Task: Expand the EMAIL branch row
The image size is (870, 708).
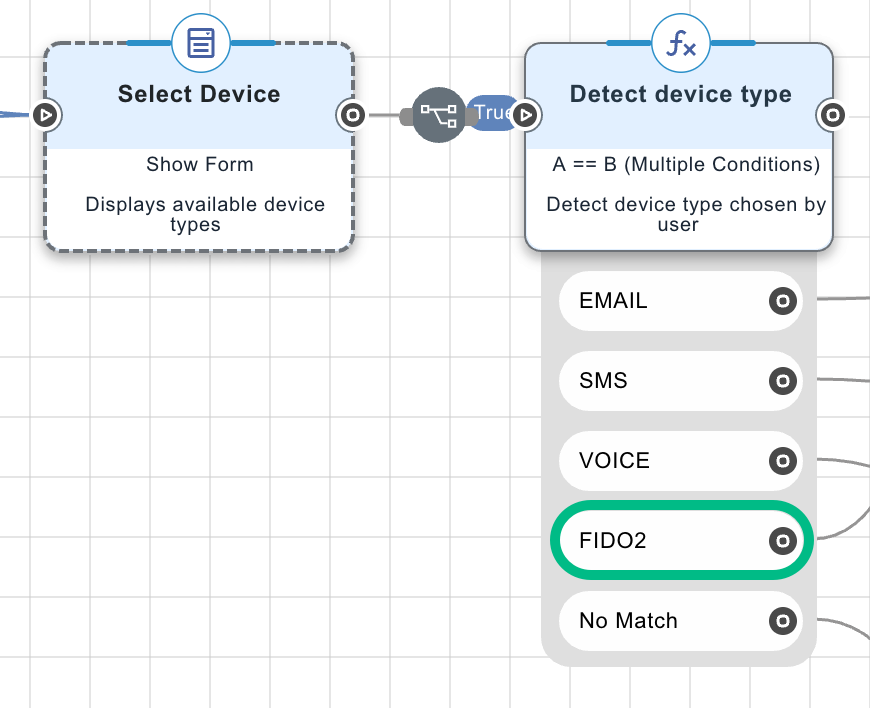Action: pos(660,300)
